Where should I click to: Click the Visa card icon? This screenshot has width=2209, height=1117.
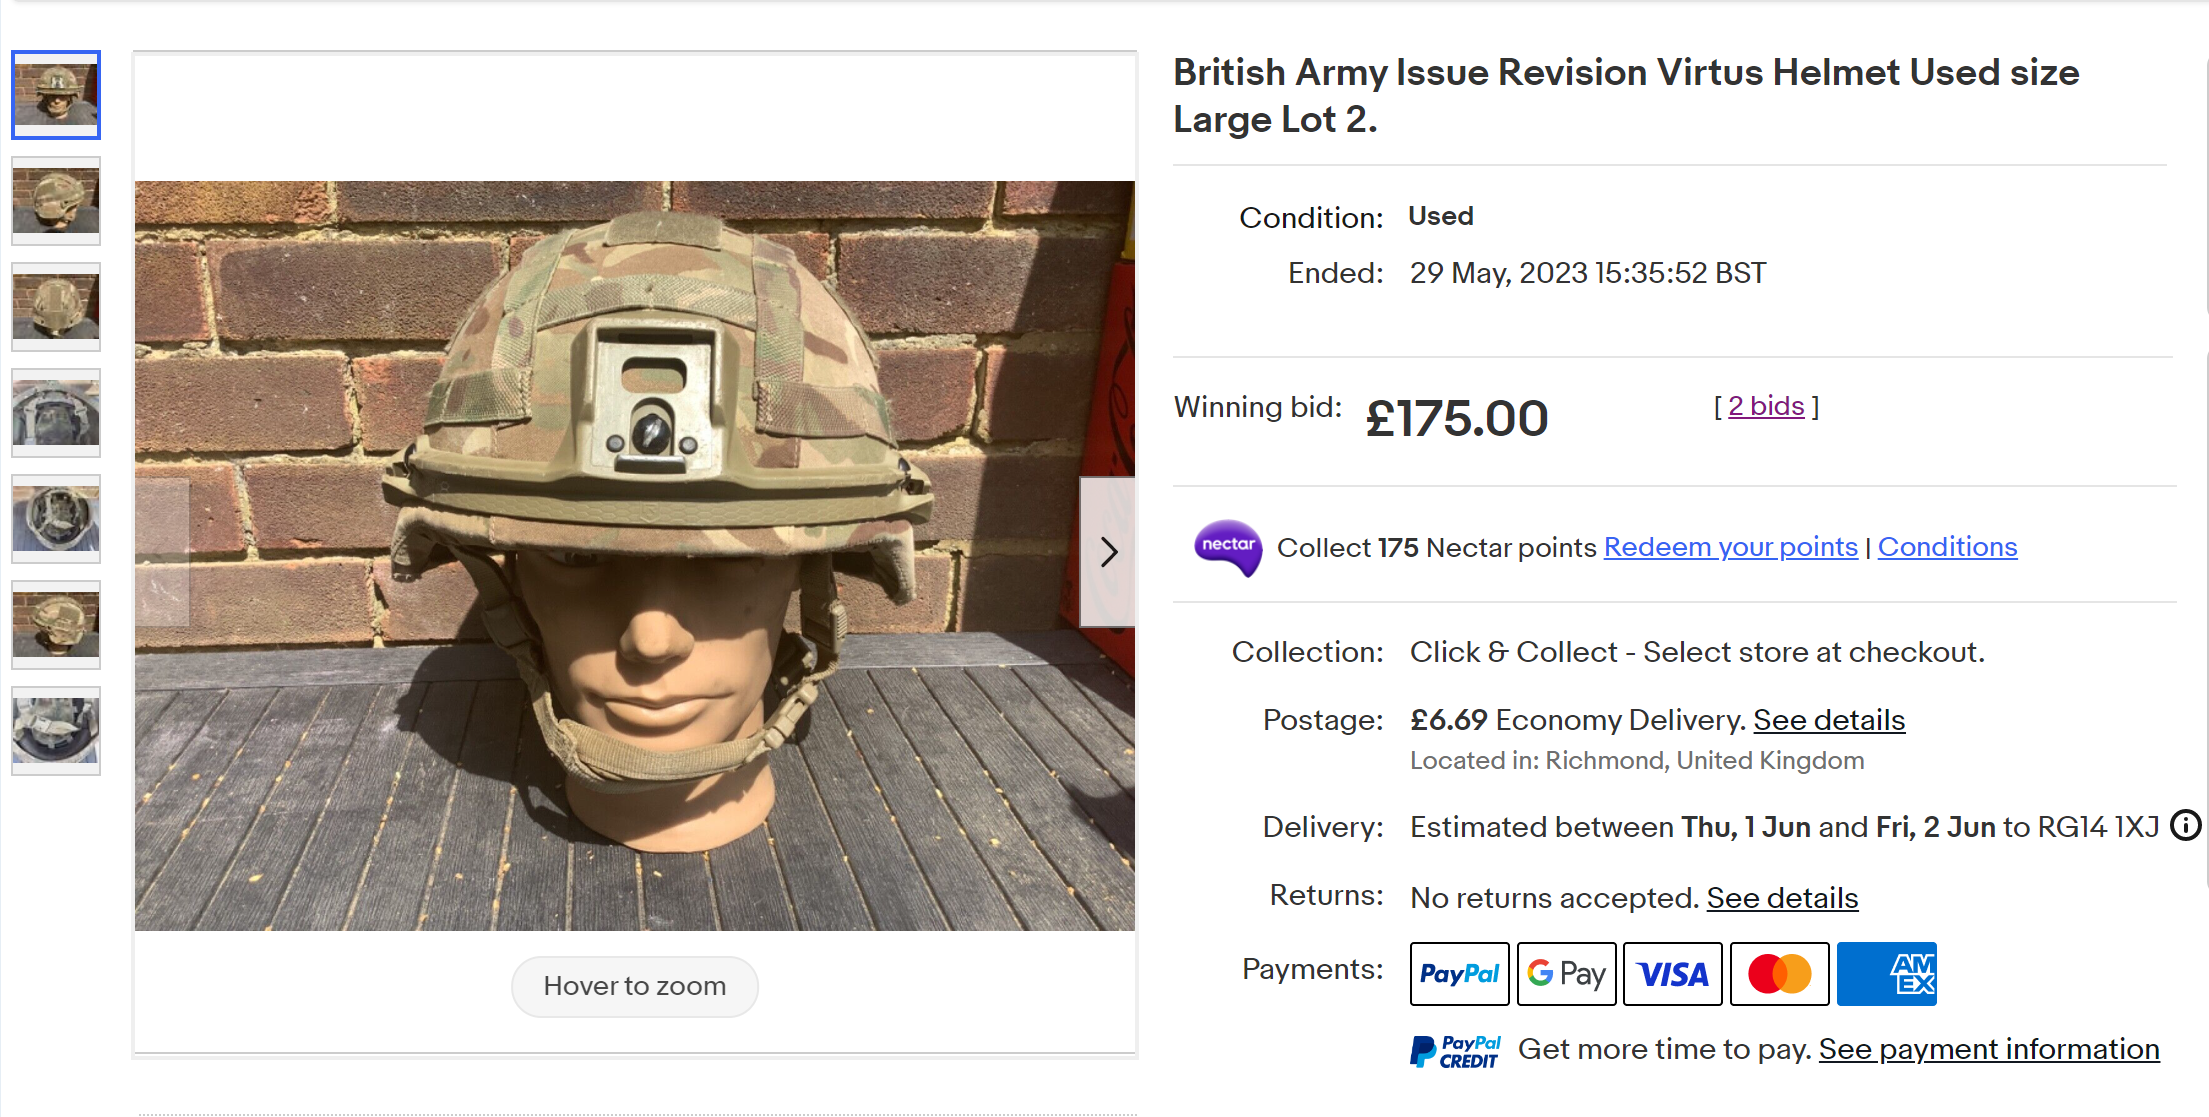coord(1672,973)
